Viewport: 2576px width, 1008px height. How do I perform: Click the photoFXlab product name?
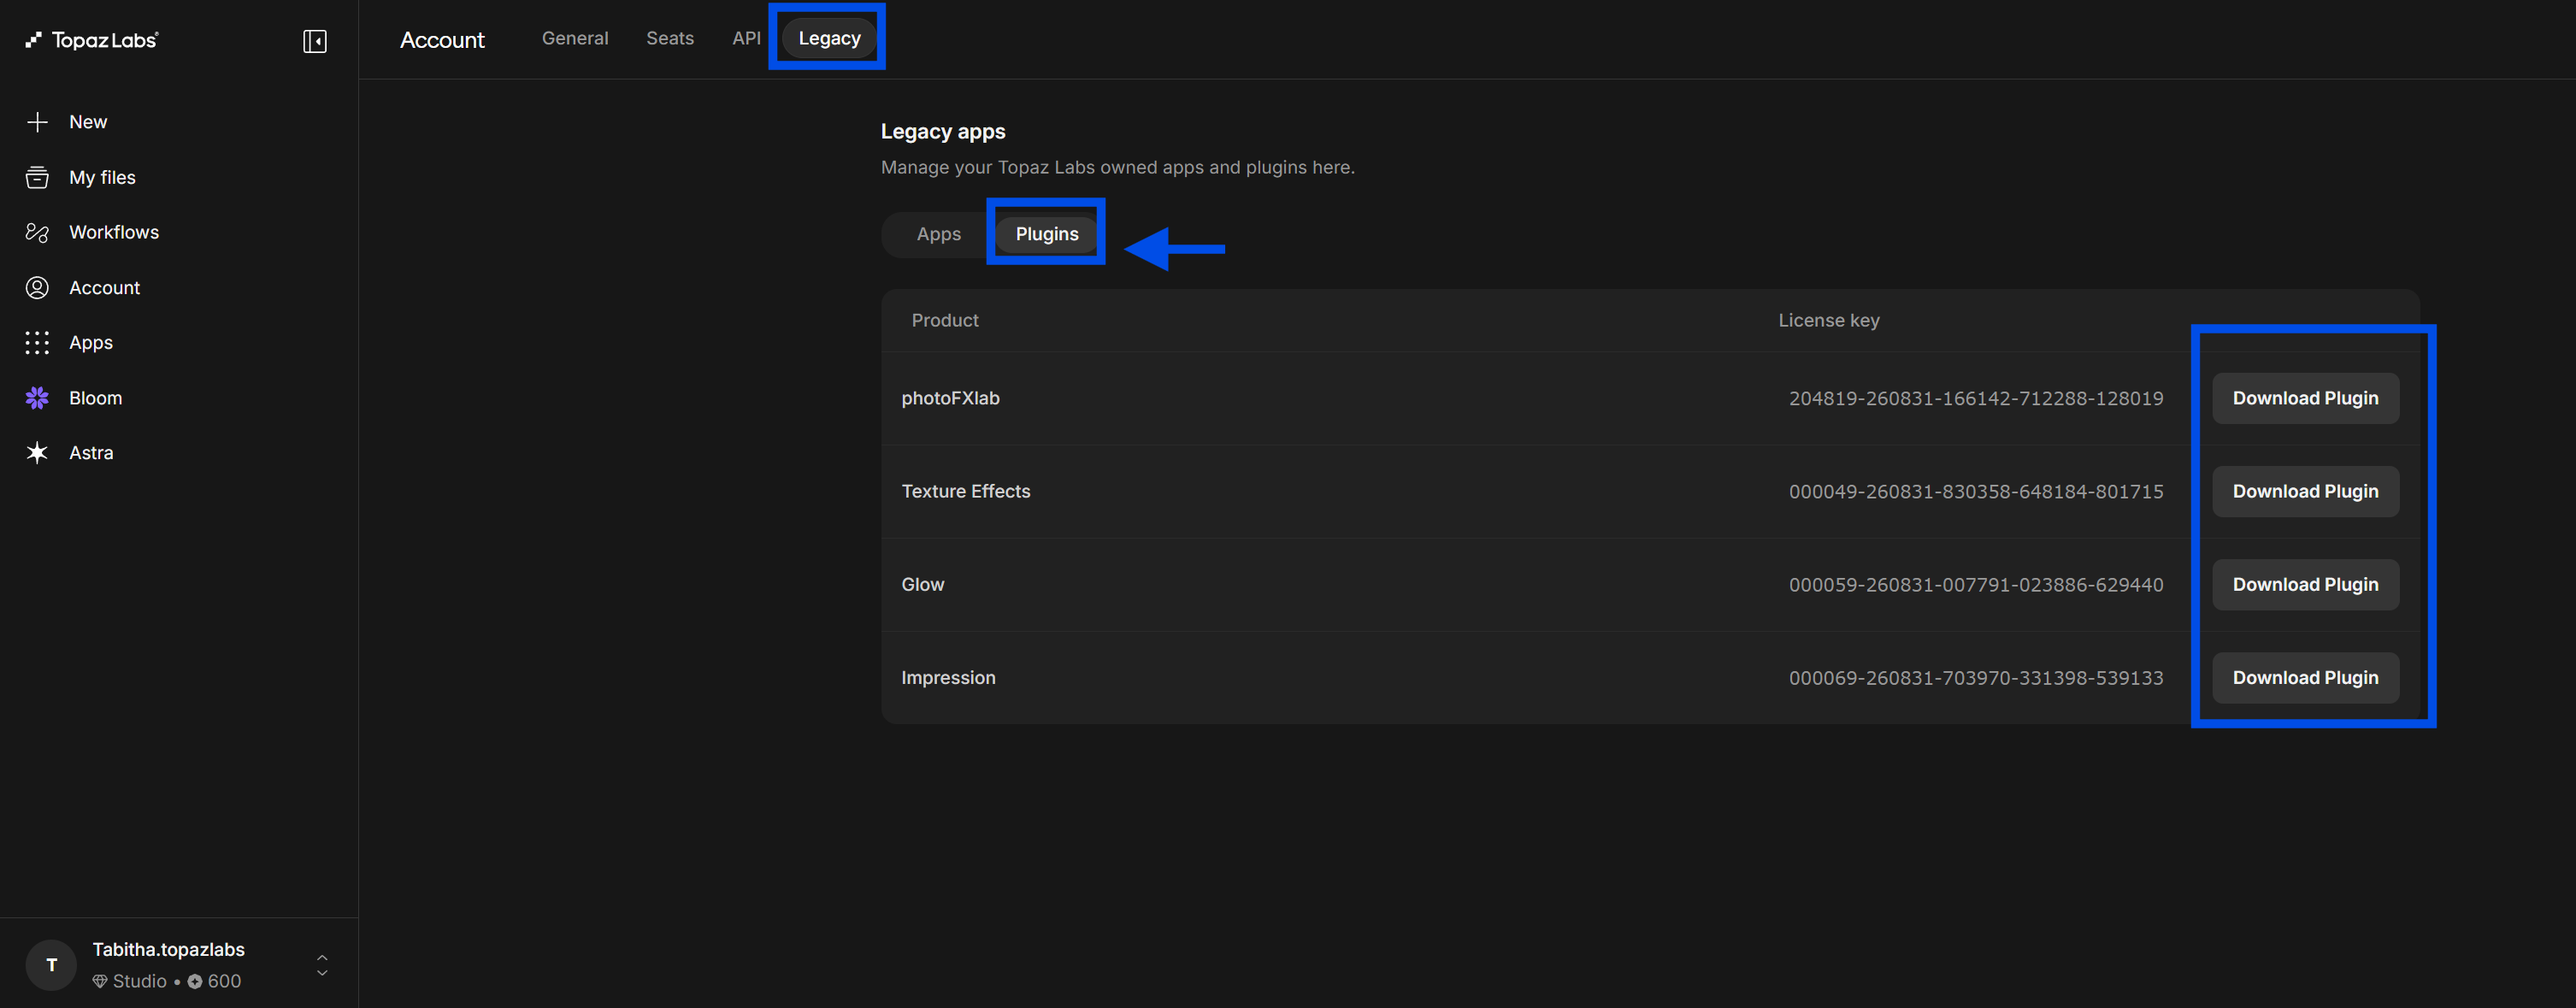tap(950, 398)
